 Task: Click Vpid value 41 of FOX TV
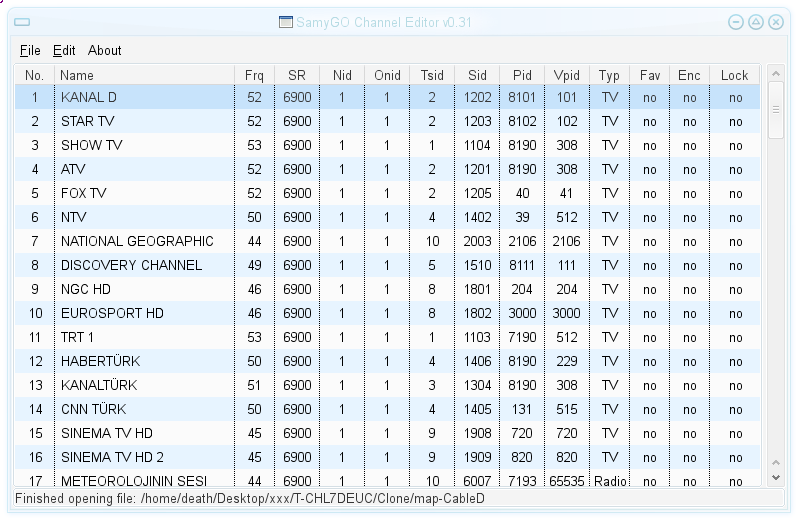point(567,193)
